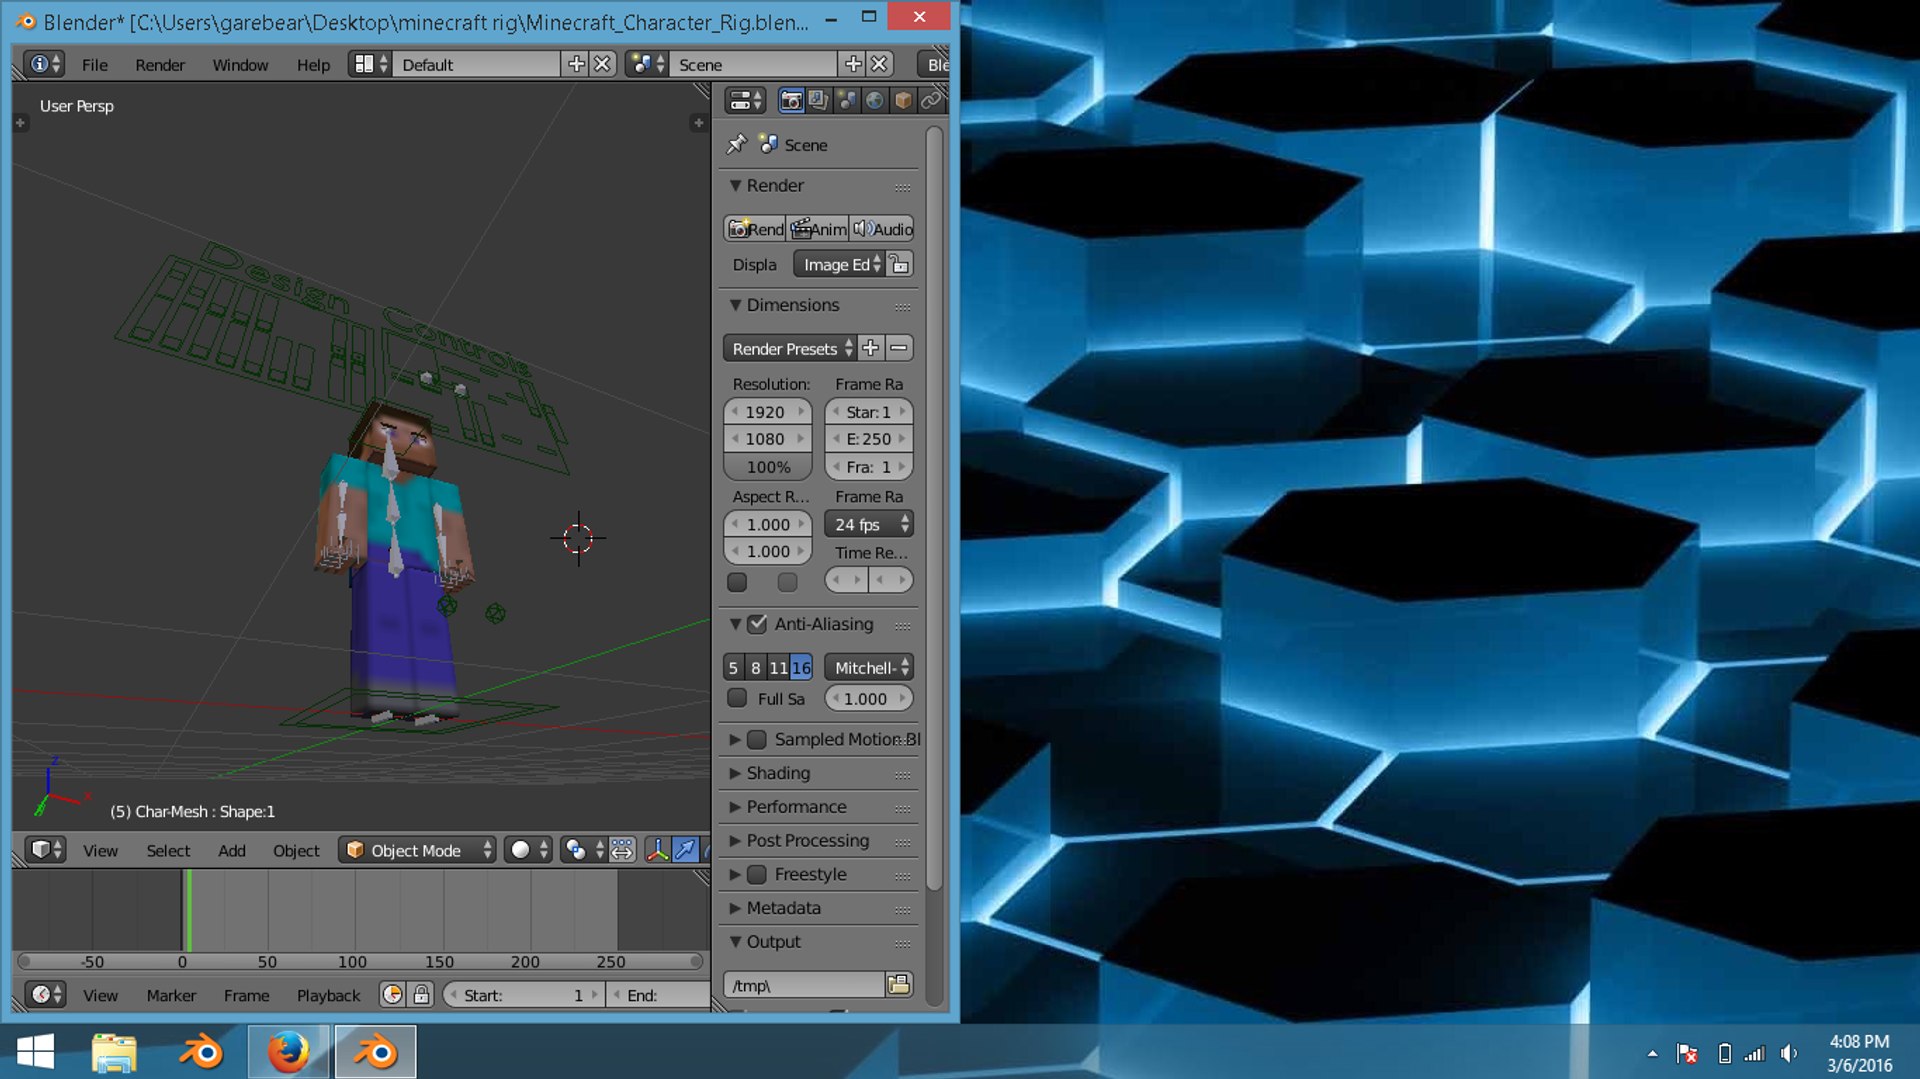This screenshot has height=1079, width=1920.
Task: Click the output path folder browse icon
Action: click(899, 985)
